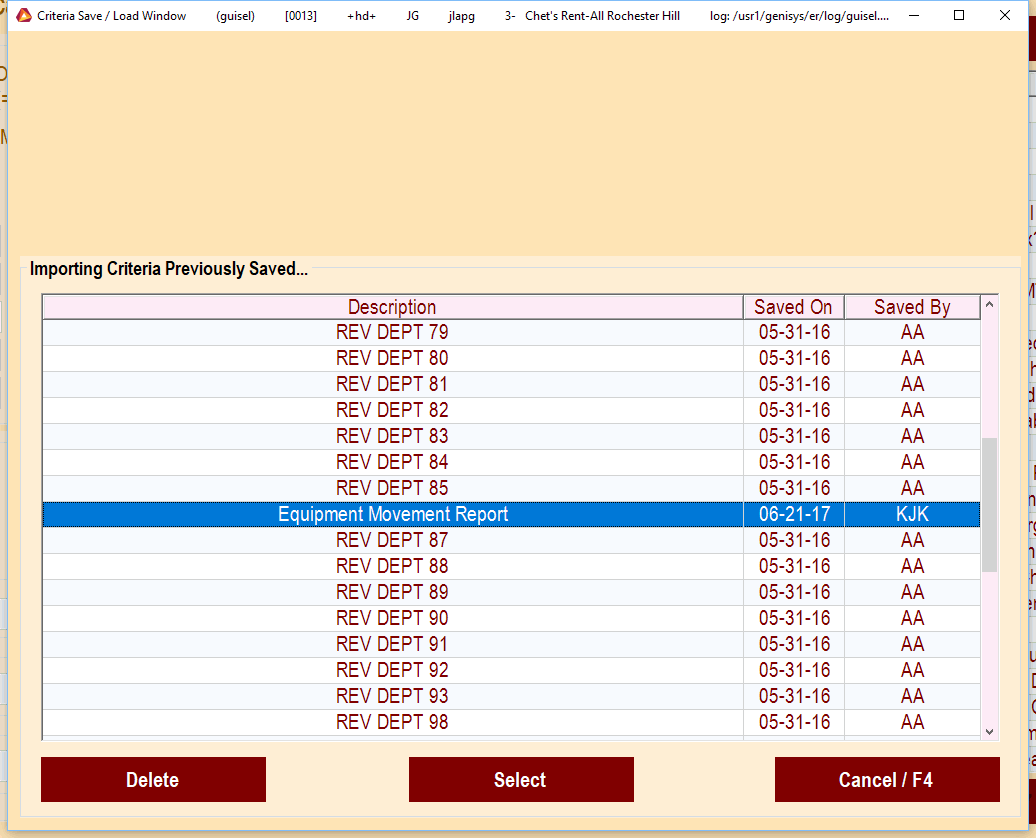Screen dimensions: 1036x838
Task: Click the saved date of REV DEPT 90
Action: coord(794,618)
